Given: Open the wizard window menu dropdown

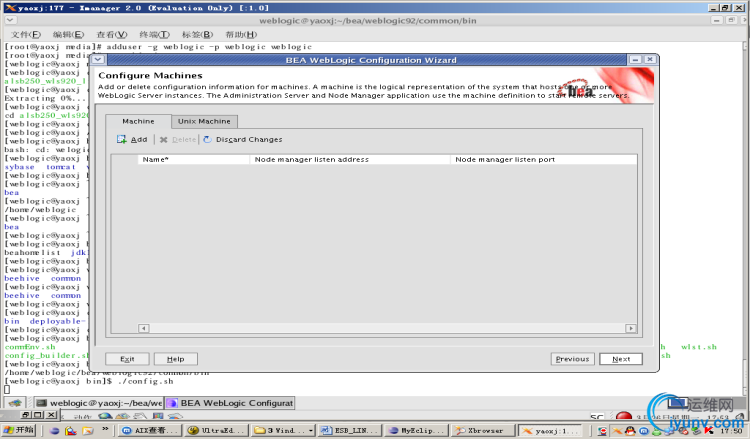Looking at the screenshot, I should click(98, 59).
